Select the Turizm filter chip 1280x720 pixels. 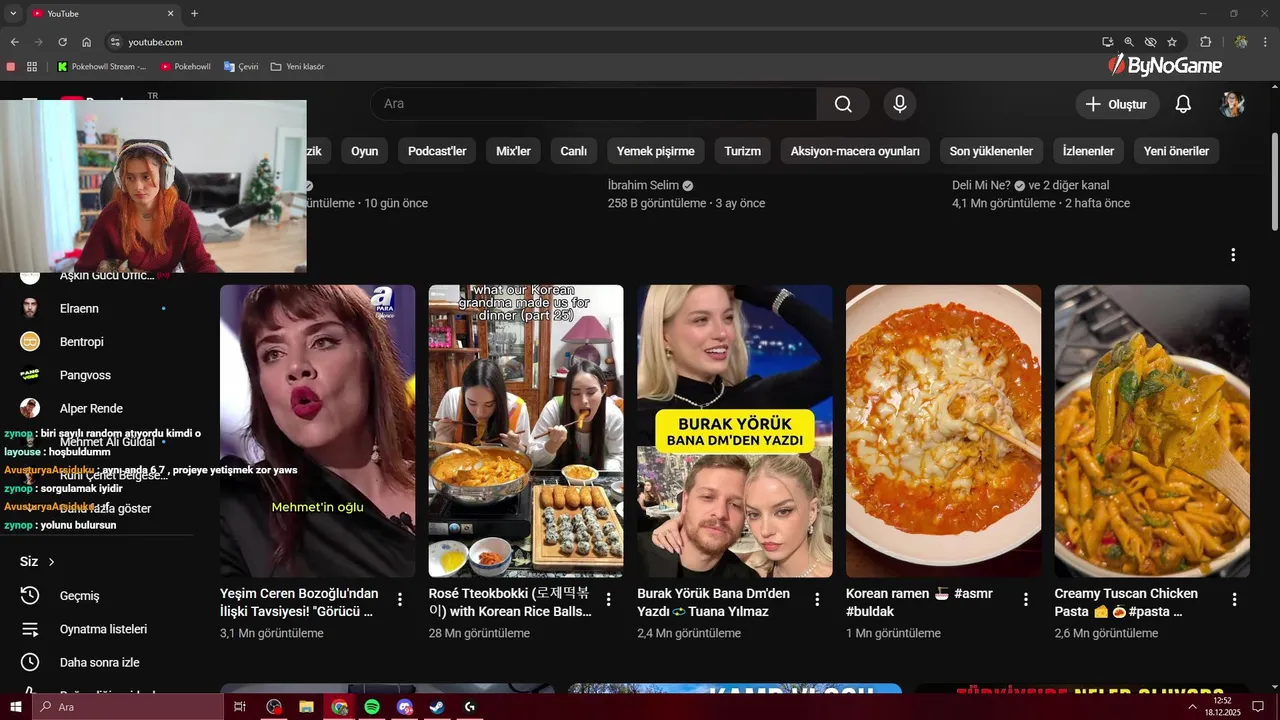pyautogui.click(x=742, y=151)
